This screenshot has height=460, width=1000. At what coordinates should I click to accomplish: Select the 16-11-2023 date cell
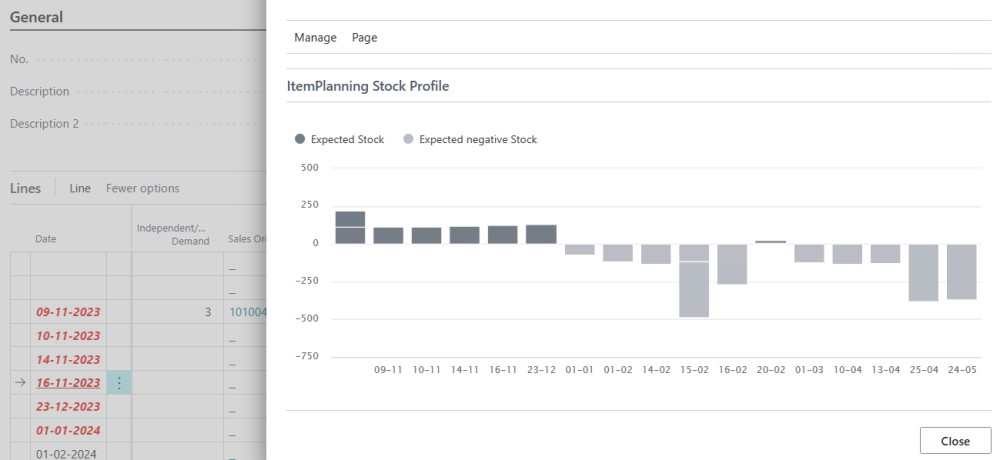(x=68, y=383)
